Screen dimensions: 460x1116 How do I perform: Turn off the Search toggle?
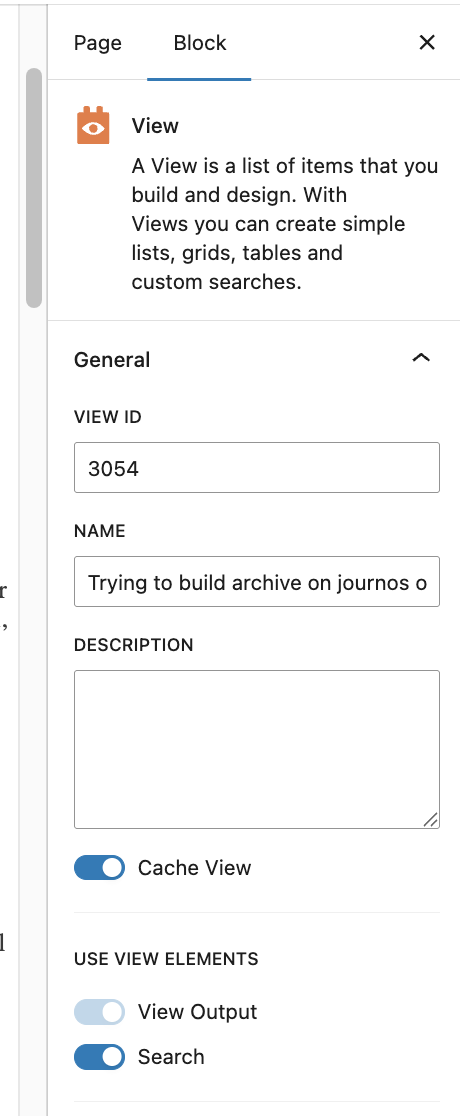pyautogui.click(x=99, y=1057)
